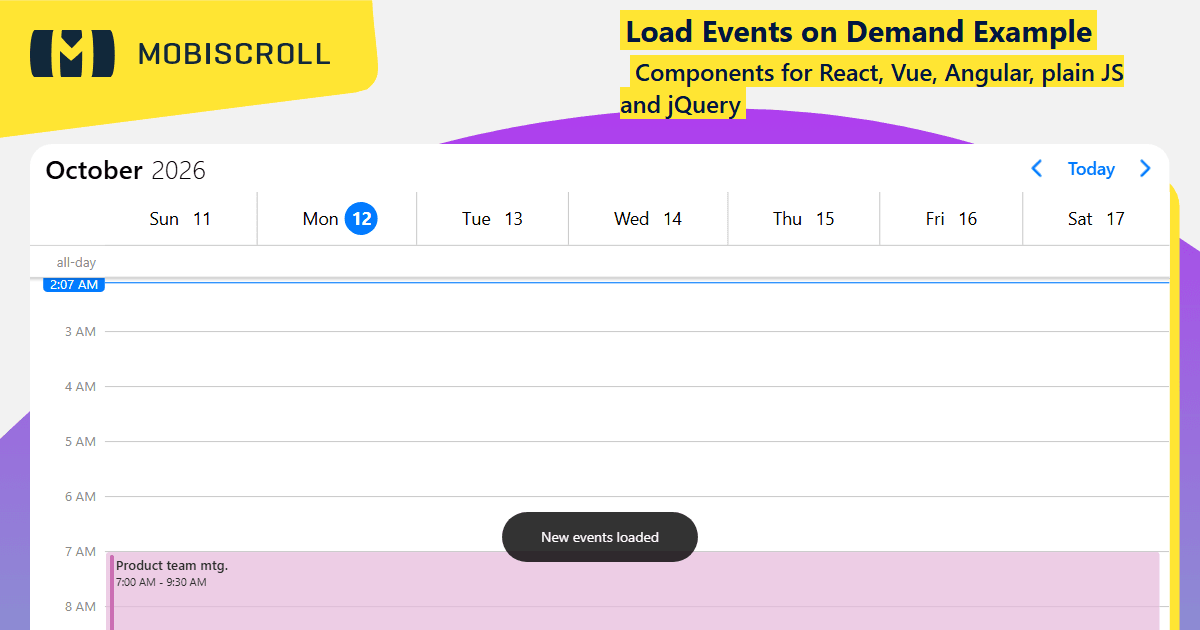This screenshot has width=1200, height=630.
Task: Click the 4 AM time label
Action: (80, 386)
